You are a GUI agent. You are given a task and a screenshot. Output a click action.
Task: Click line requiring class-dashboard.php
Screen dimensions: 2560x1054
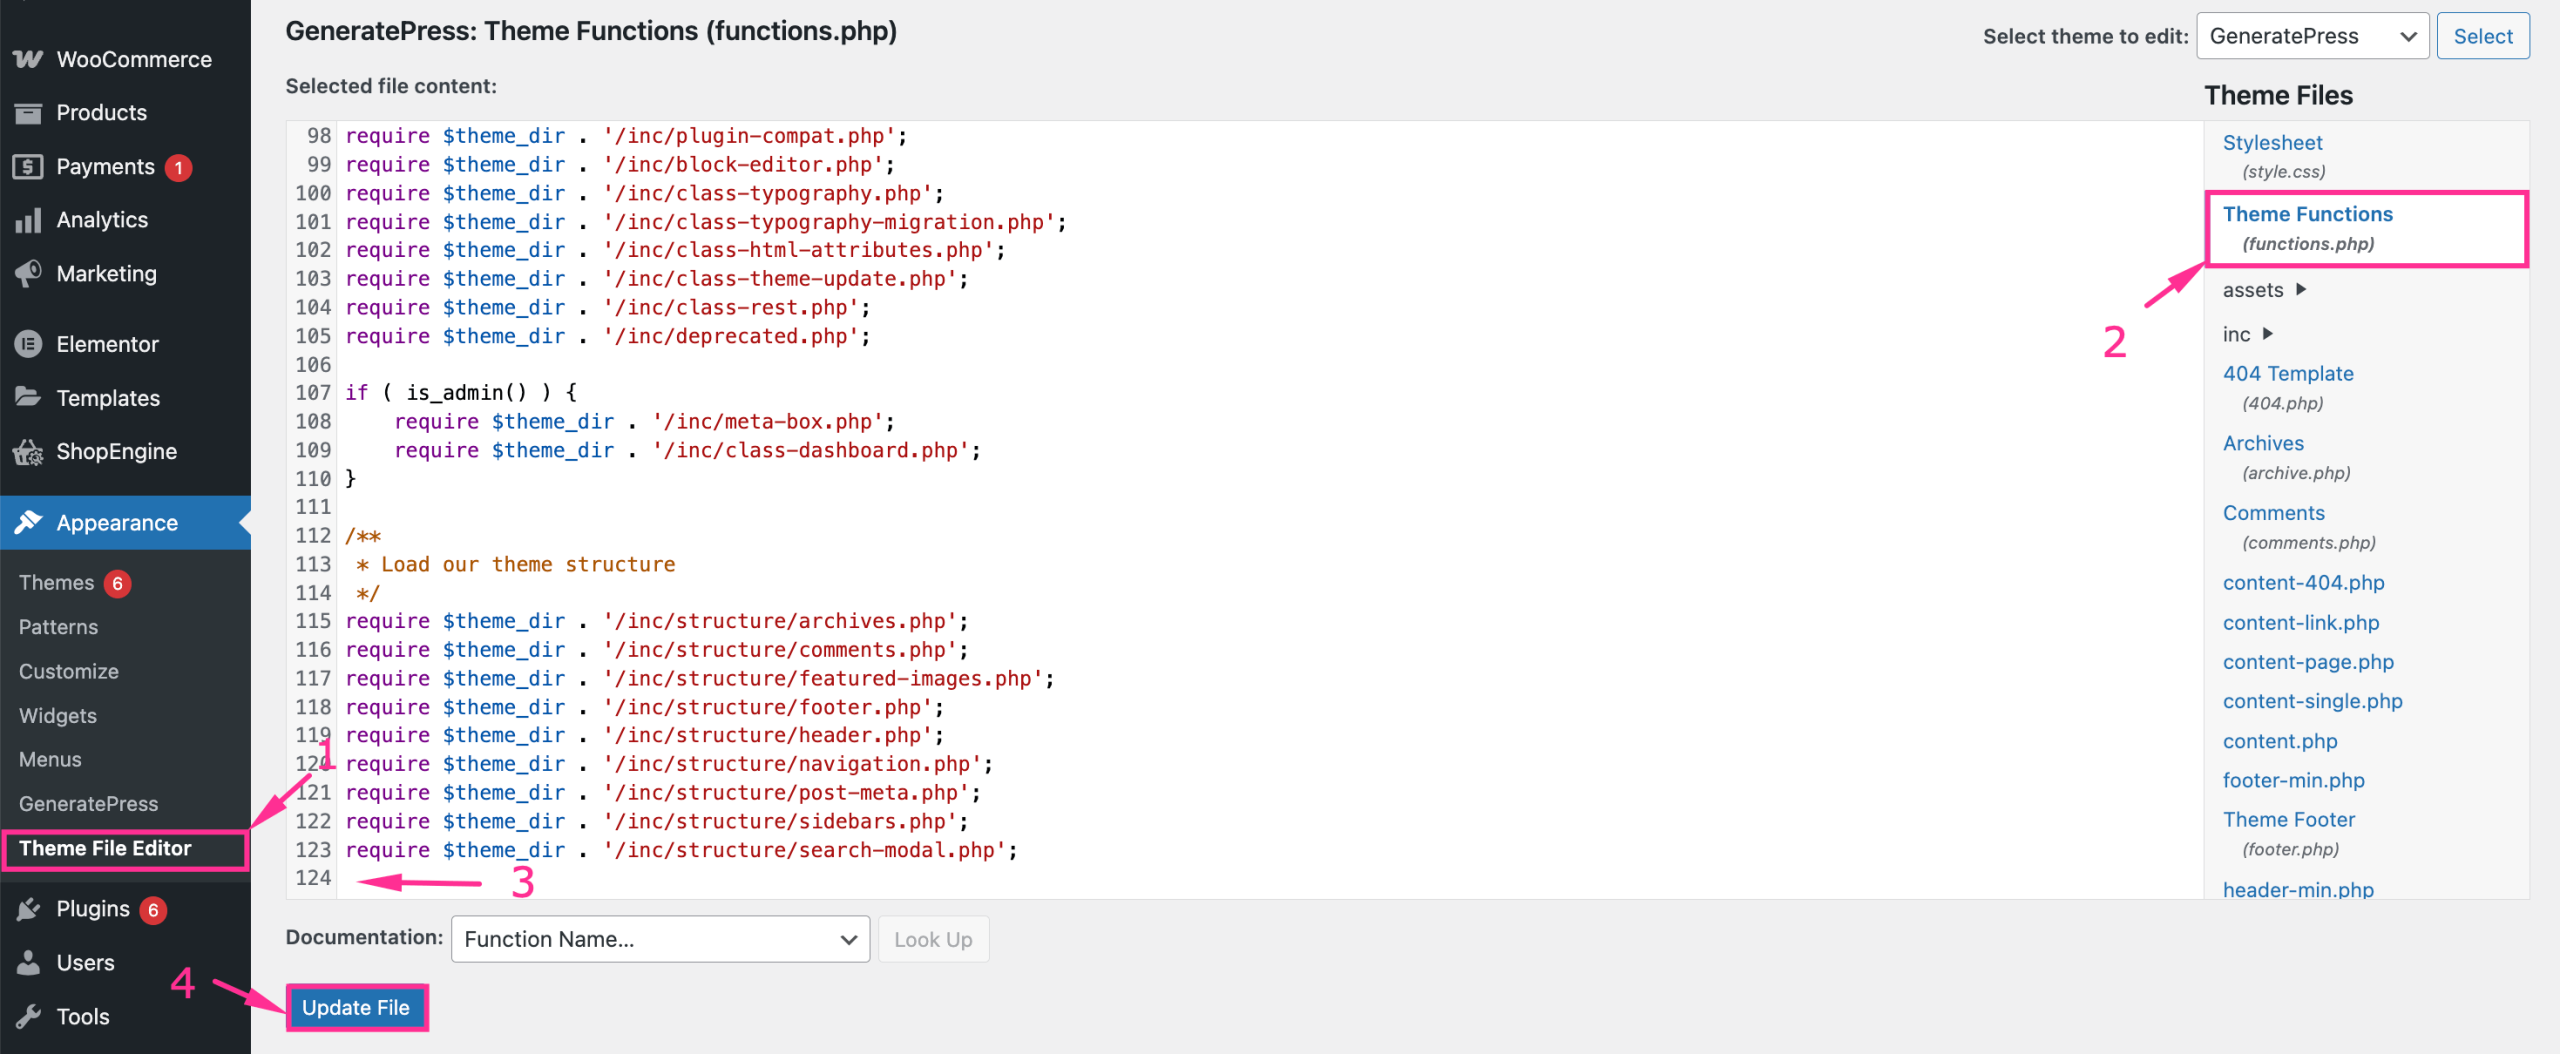coord(687,450)
